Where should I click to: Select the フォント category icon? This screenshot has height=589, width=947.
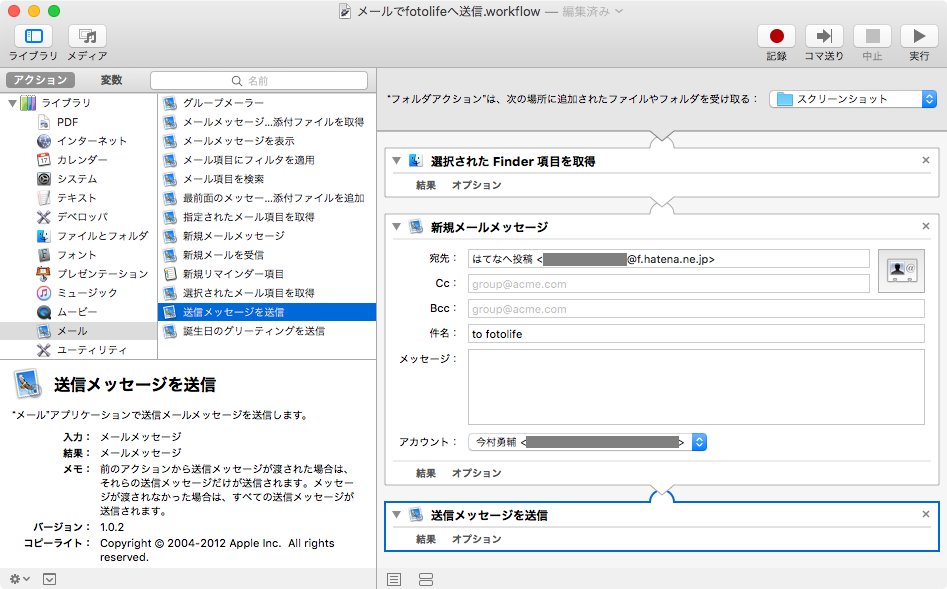coord(43,255)
